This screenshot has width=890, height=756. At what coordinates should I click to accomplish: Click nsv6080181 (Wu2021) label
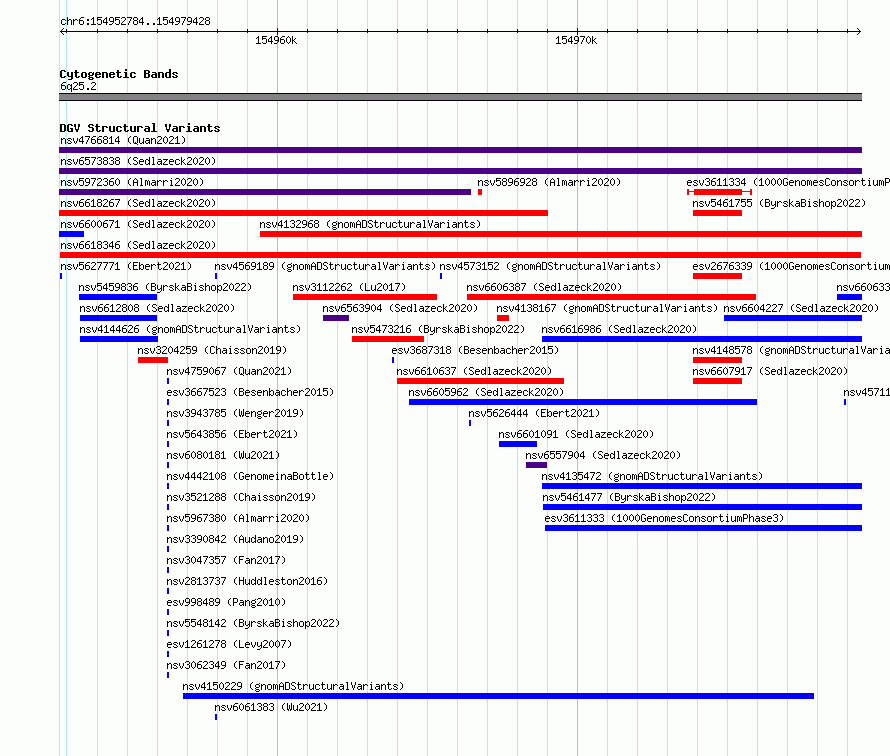(x=223, y=455)
